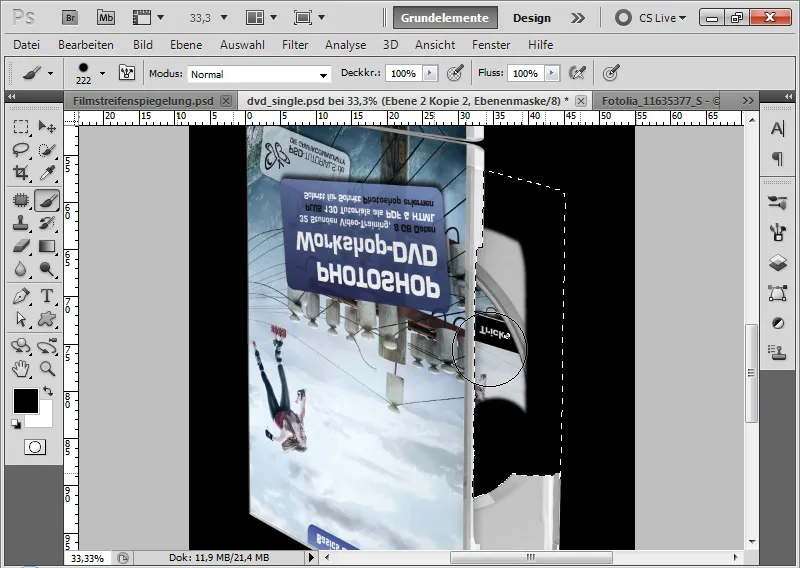Select the Eyedropper tool

pos(47,172)
